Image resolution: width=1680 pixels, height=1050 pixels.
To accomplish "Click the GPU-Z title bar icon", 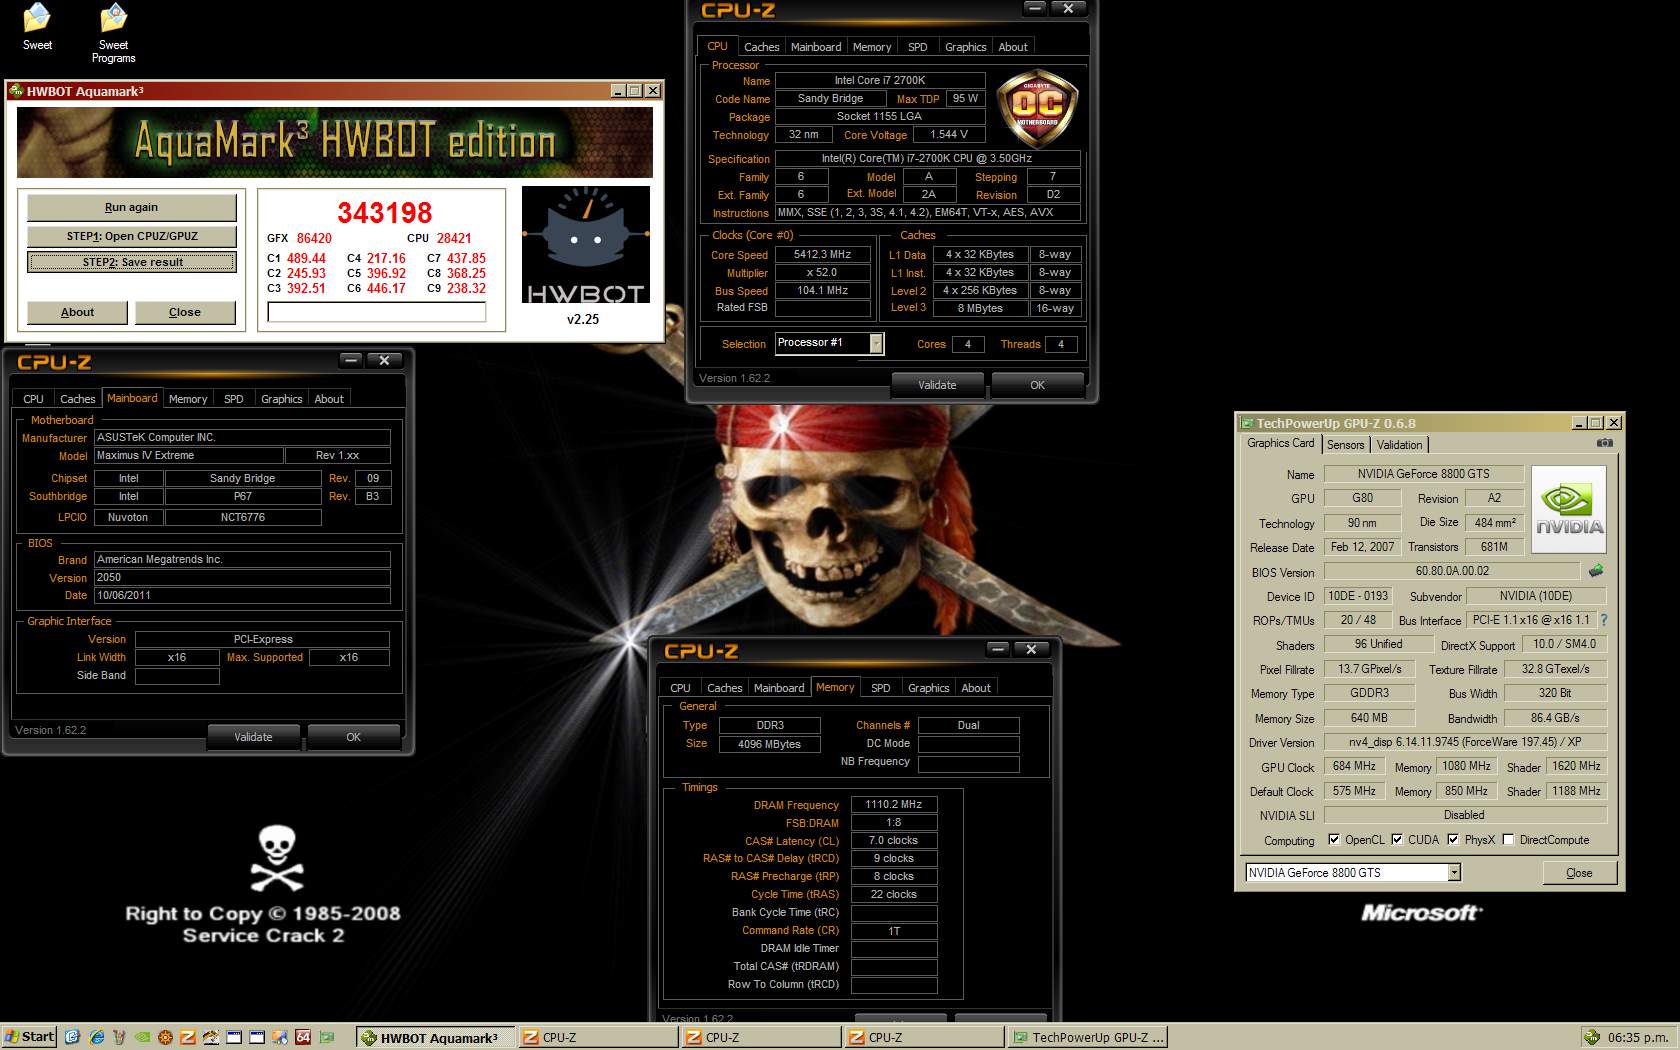I will click(1246, 423).
